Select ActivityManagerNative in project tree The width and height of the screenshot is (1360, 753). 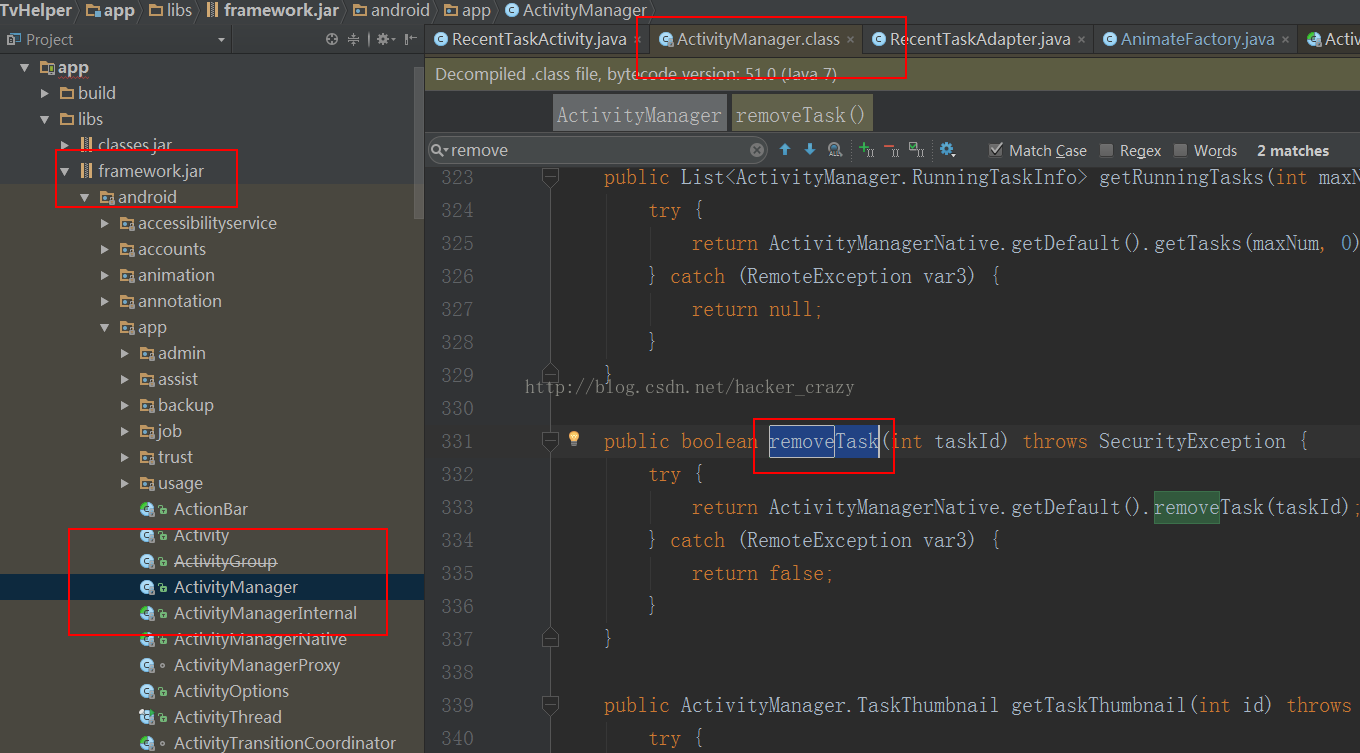click(260, 639)
